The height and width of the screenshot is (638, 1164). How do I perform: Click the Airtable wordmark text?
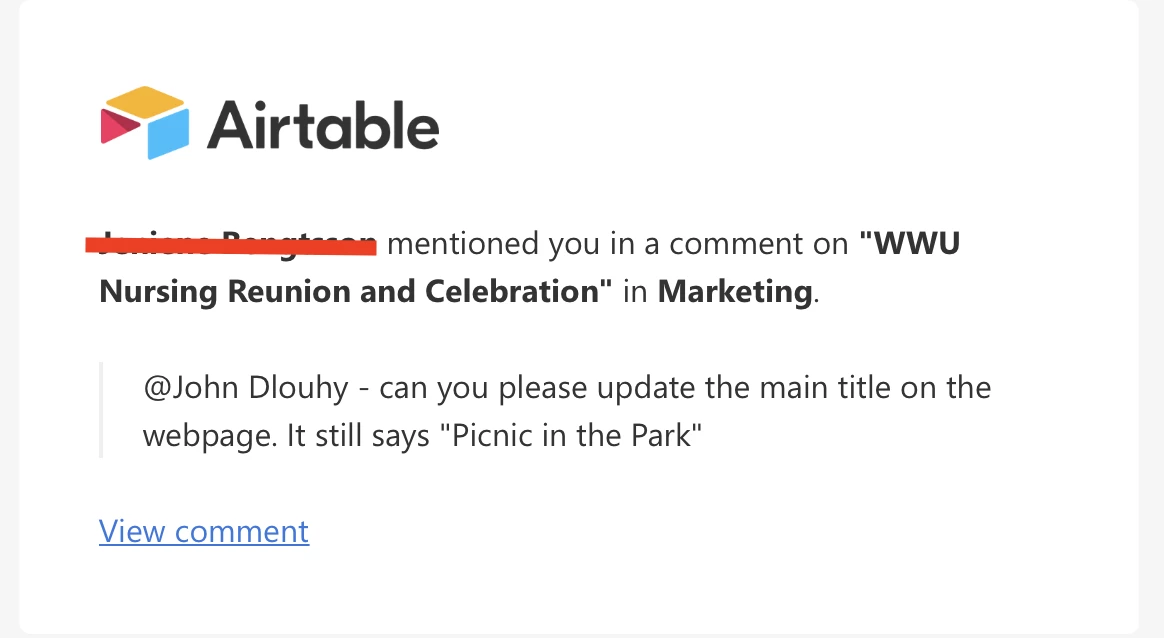click(x=323, y=125)
